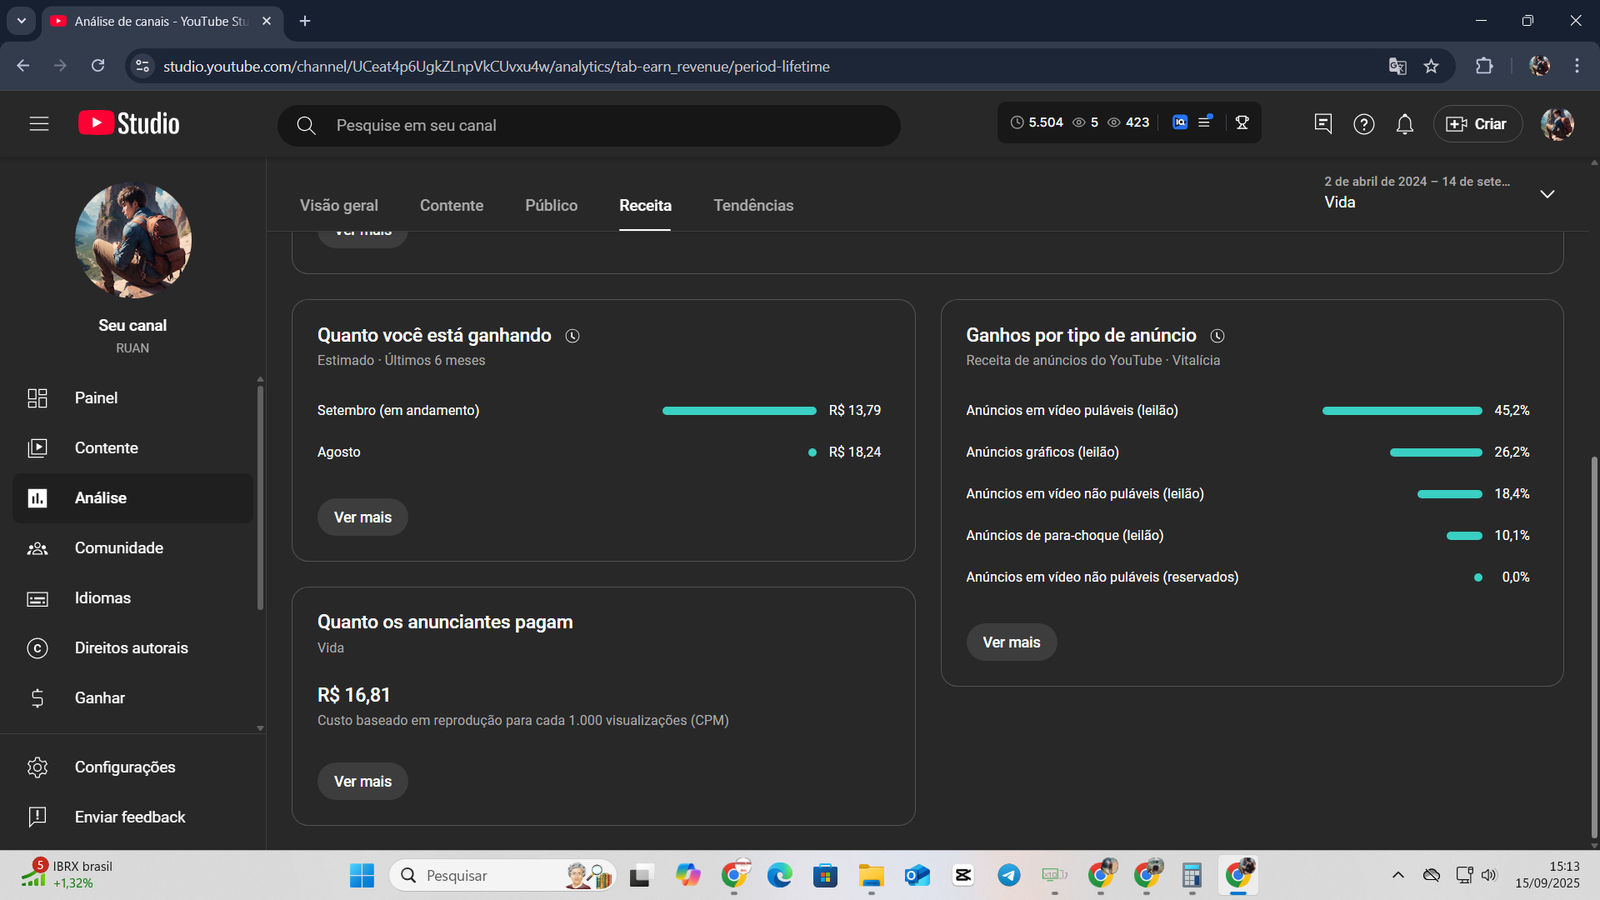Click the clock icon beside 'Quanto você está ganhando'
Image resolution: width=1600 pixels, height=900 pixels.
pyautogui.click(x=572, y=336)
